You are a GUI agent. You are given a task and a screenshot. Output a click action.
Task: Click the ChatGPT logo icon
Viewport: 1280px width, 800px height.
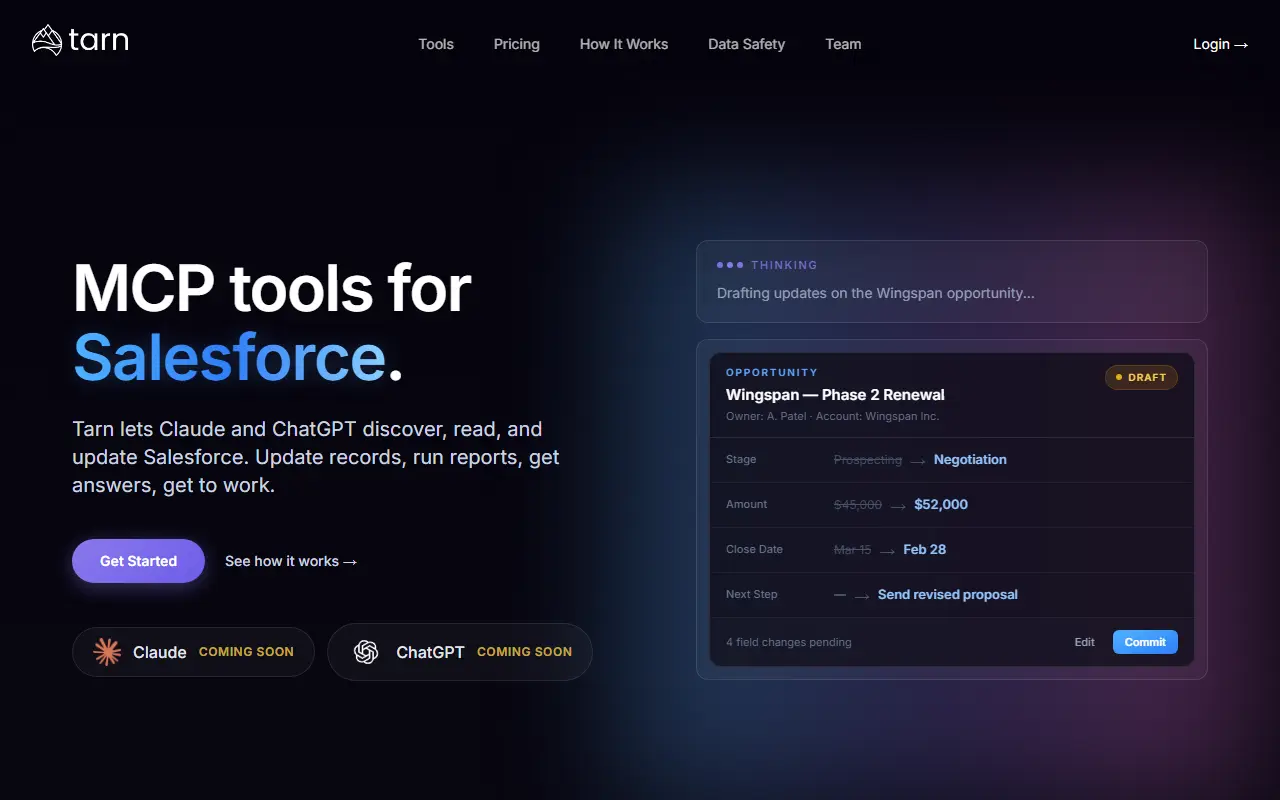(366, 652)
